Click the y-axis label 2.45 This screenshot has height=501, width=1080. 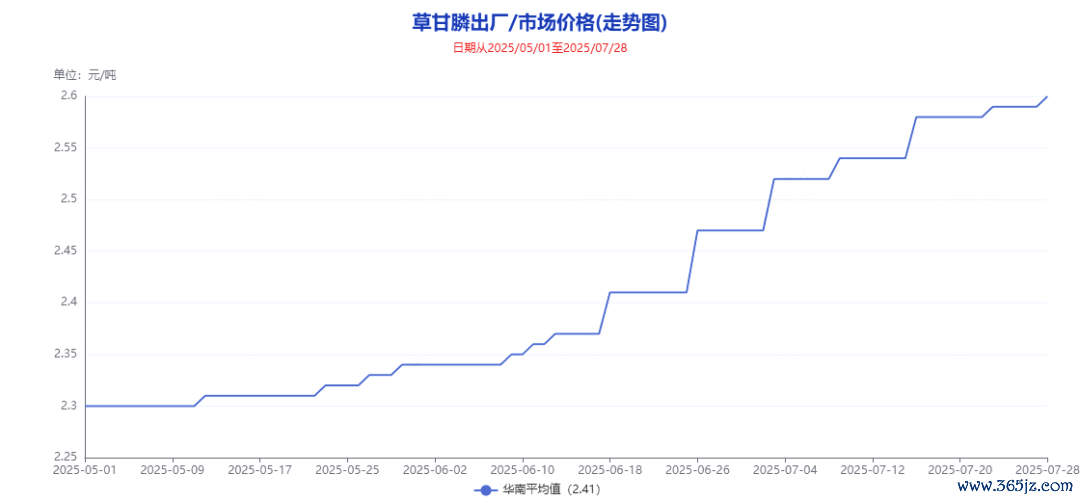(65, 251)
